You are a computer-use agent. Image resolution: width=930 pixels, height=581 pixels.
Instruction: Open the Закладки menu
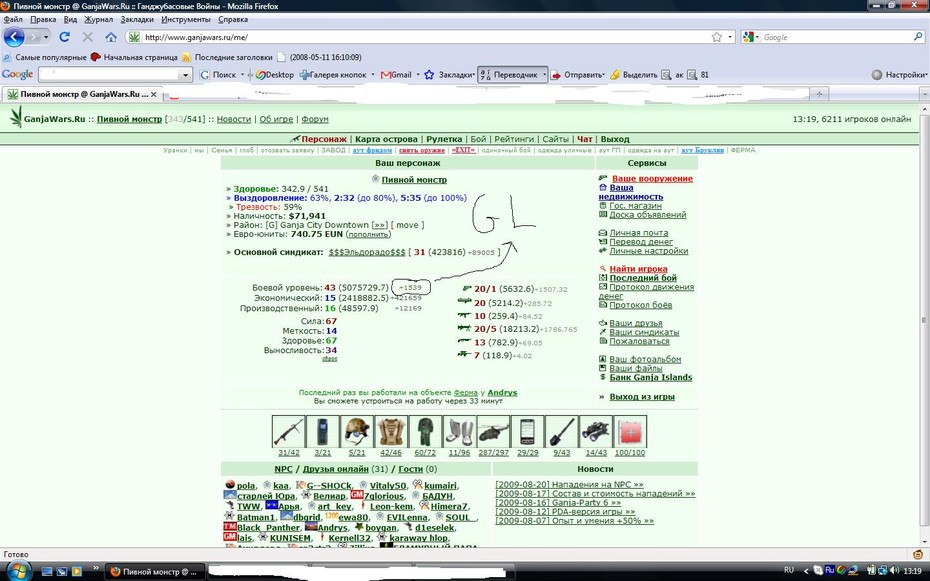click(137, 19)
